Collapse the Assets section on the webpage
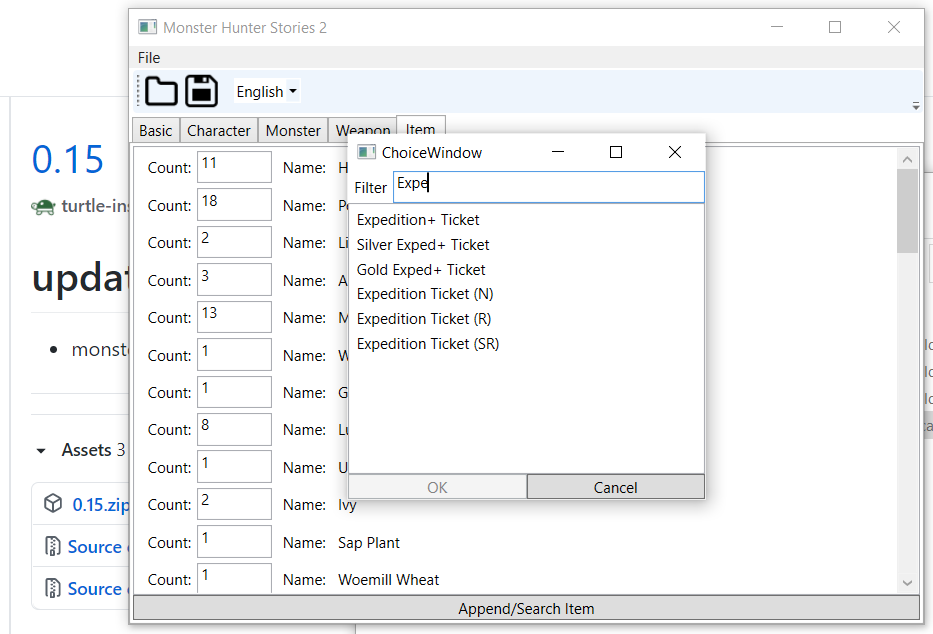The image size is (933, 634). (x=41, y=450)
